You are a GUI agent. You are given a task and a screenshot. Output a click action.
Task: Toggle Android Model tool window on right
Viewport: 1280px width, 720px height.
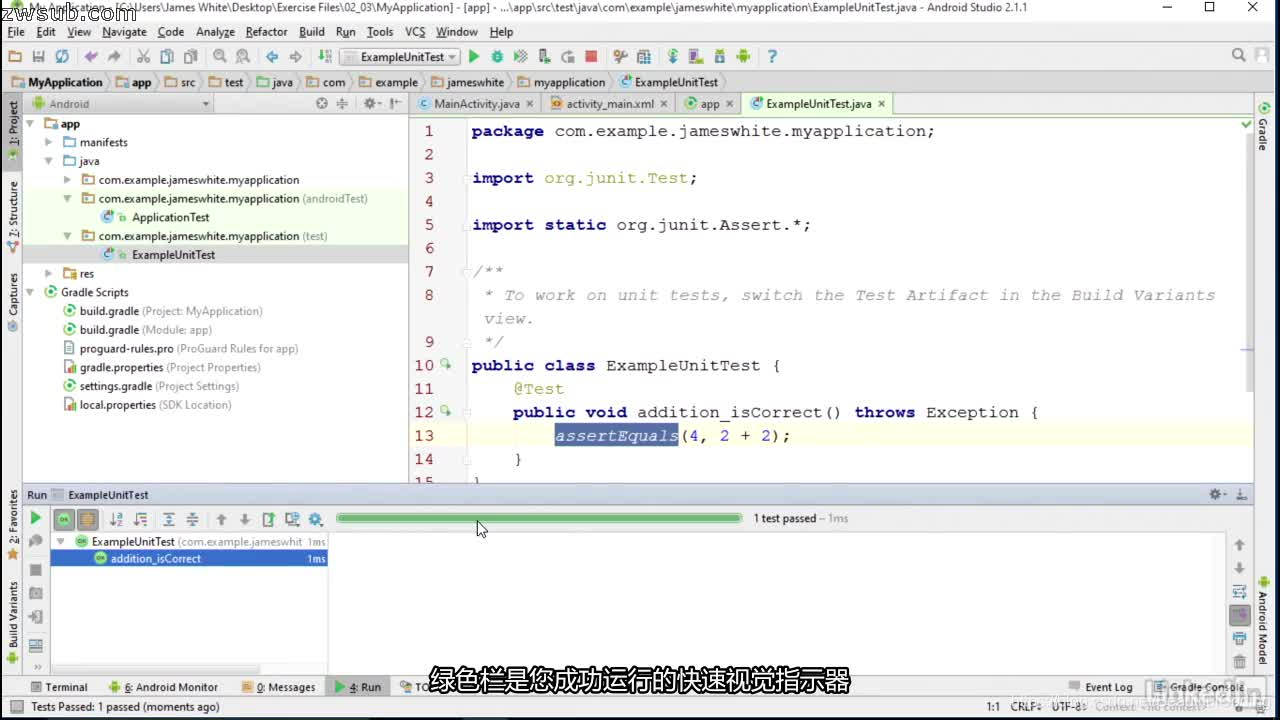(x=1265, y=621)
